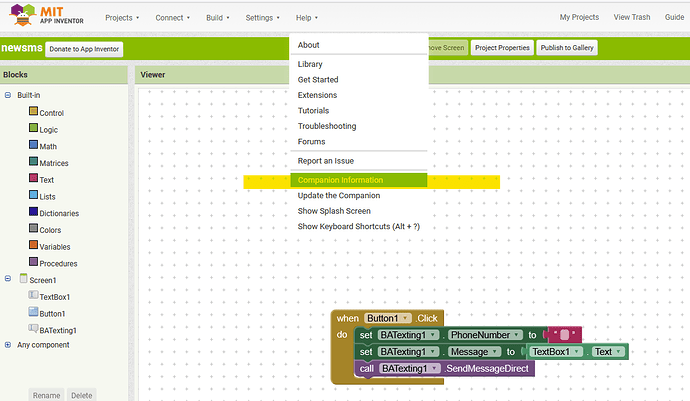Collapse the Screen1 component tree

click(x=8, y=280)
